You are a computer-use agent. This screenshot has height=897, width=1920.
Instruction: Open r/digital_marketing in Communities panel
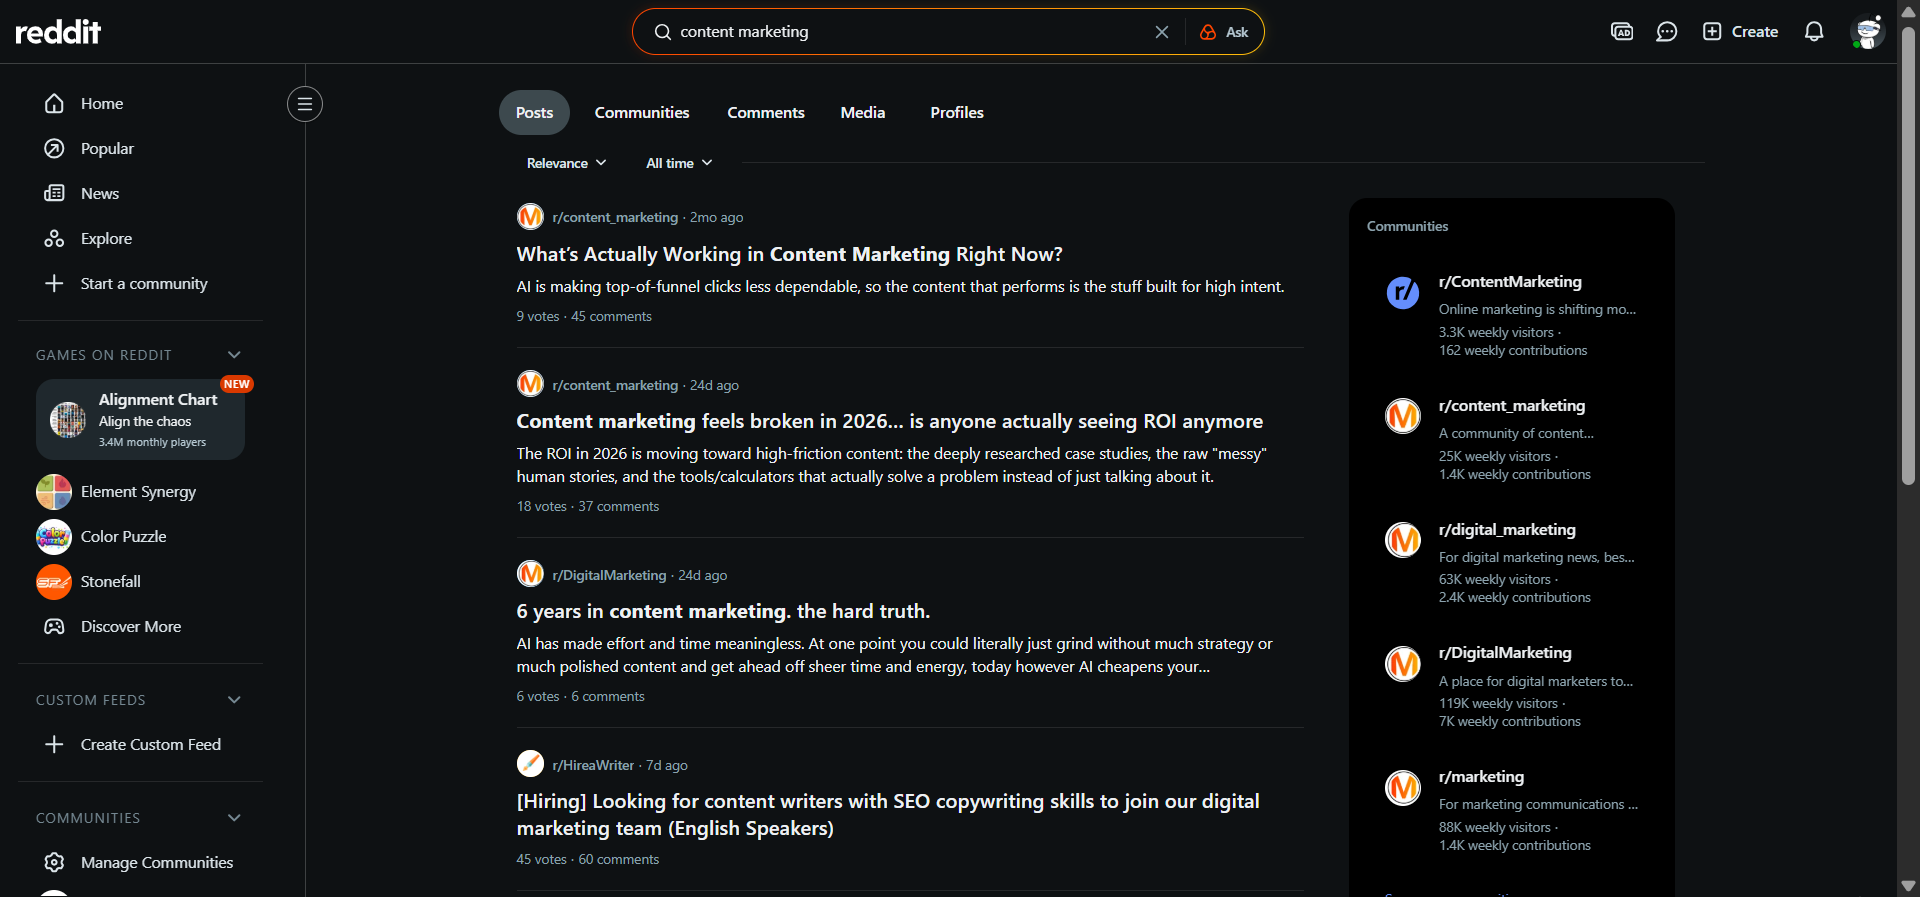1507,530
